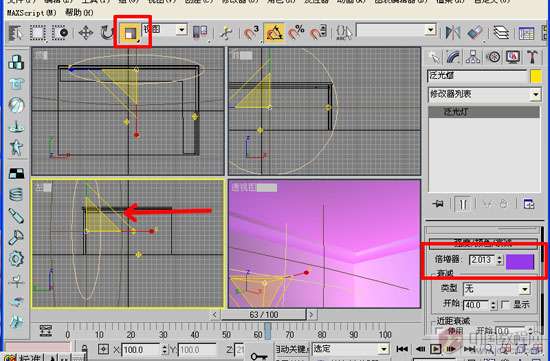The width and height of the screenshot is (550, 361).
Task: Open the Select by Name tool
Action: coord(15,33)
